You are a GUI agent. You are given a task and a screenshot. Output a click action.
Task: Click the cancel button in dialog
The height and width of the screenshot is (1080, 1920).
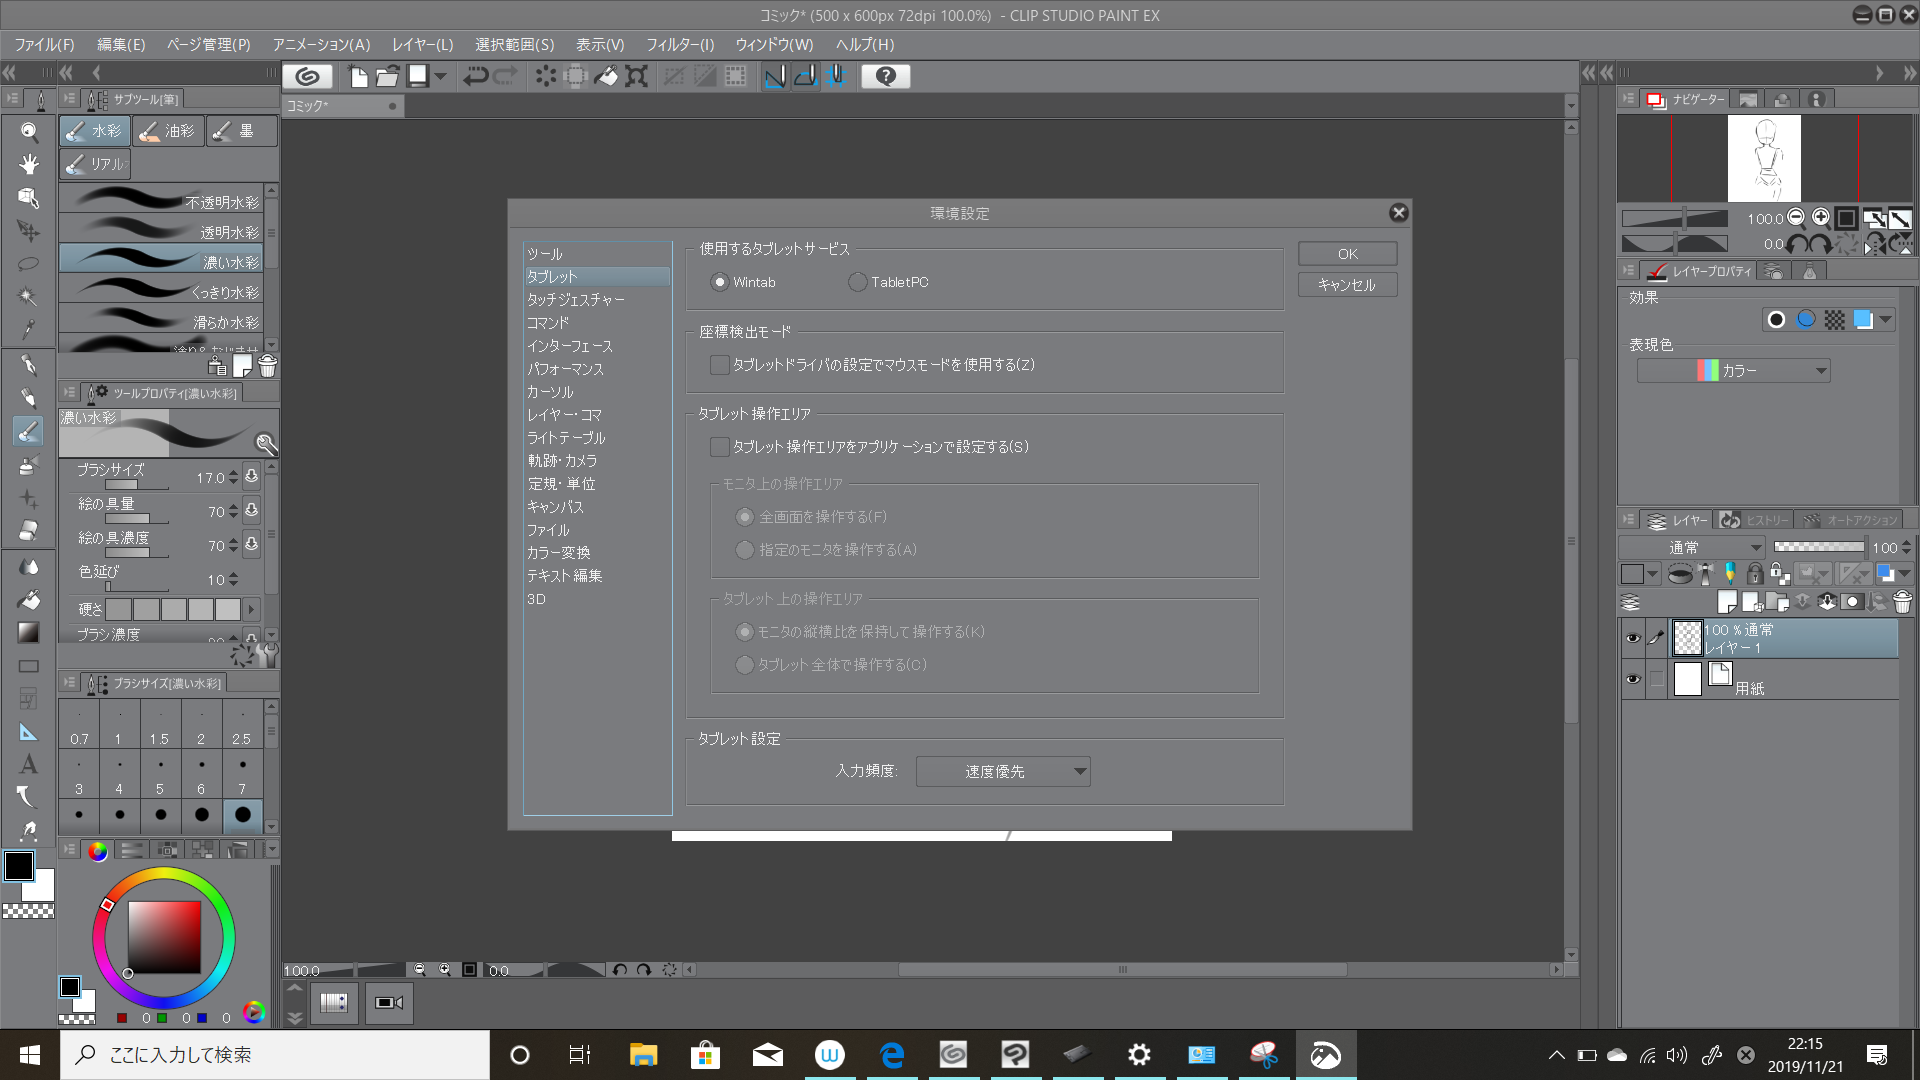coord(1347,285)
